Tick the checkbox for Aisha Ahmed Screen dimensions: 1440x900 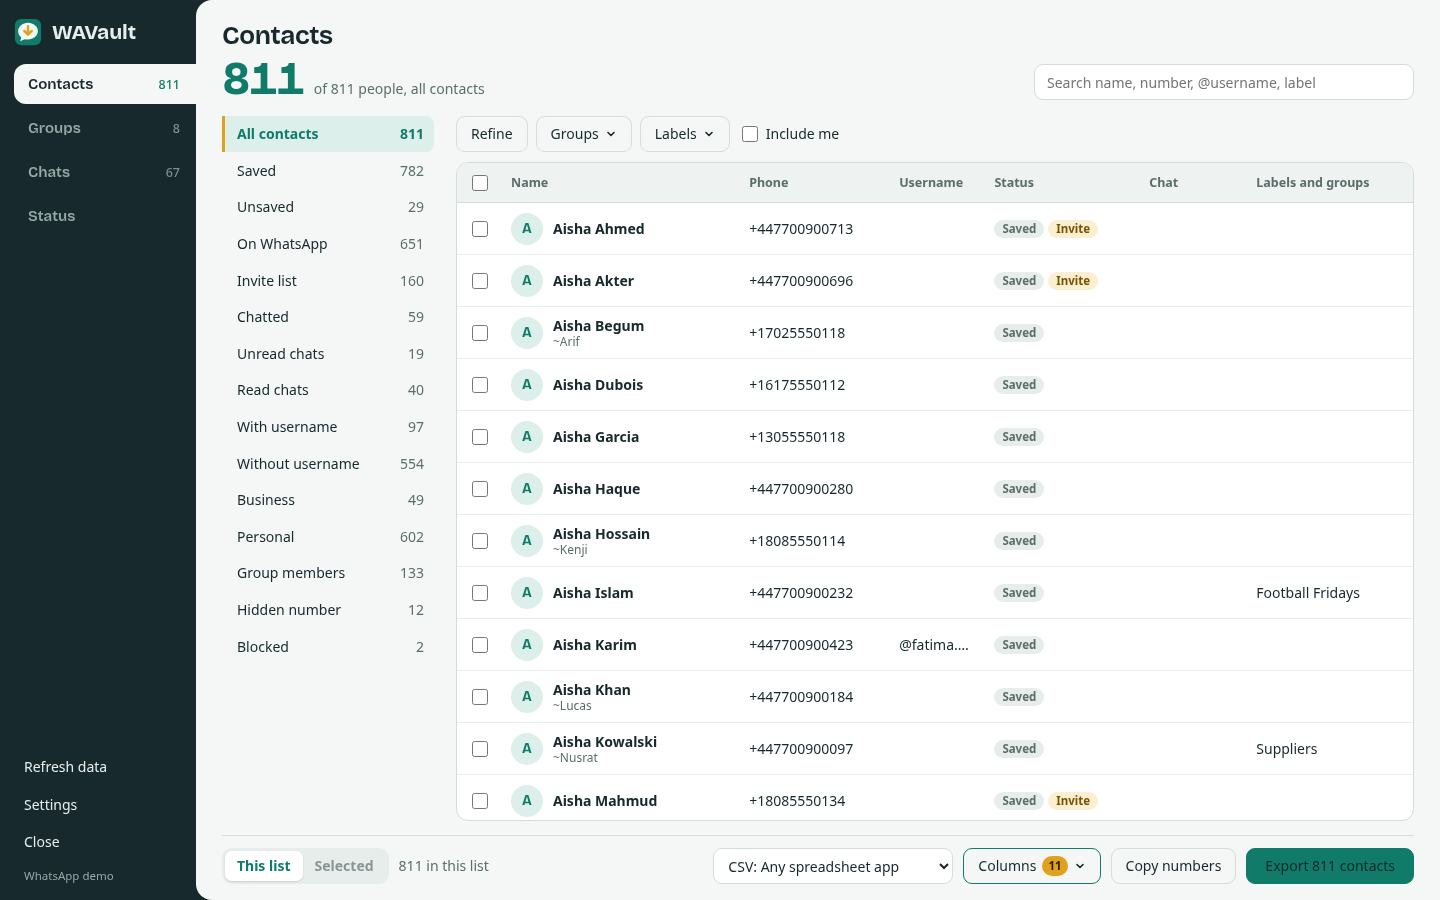[480, 229]
